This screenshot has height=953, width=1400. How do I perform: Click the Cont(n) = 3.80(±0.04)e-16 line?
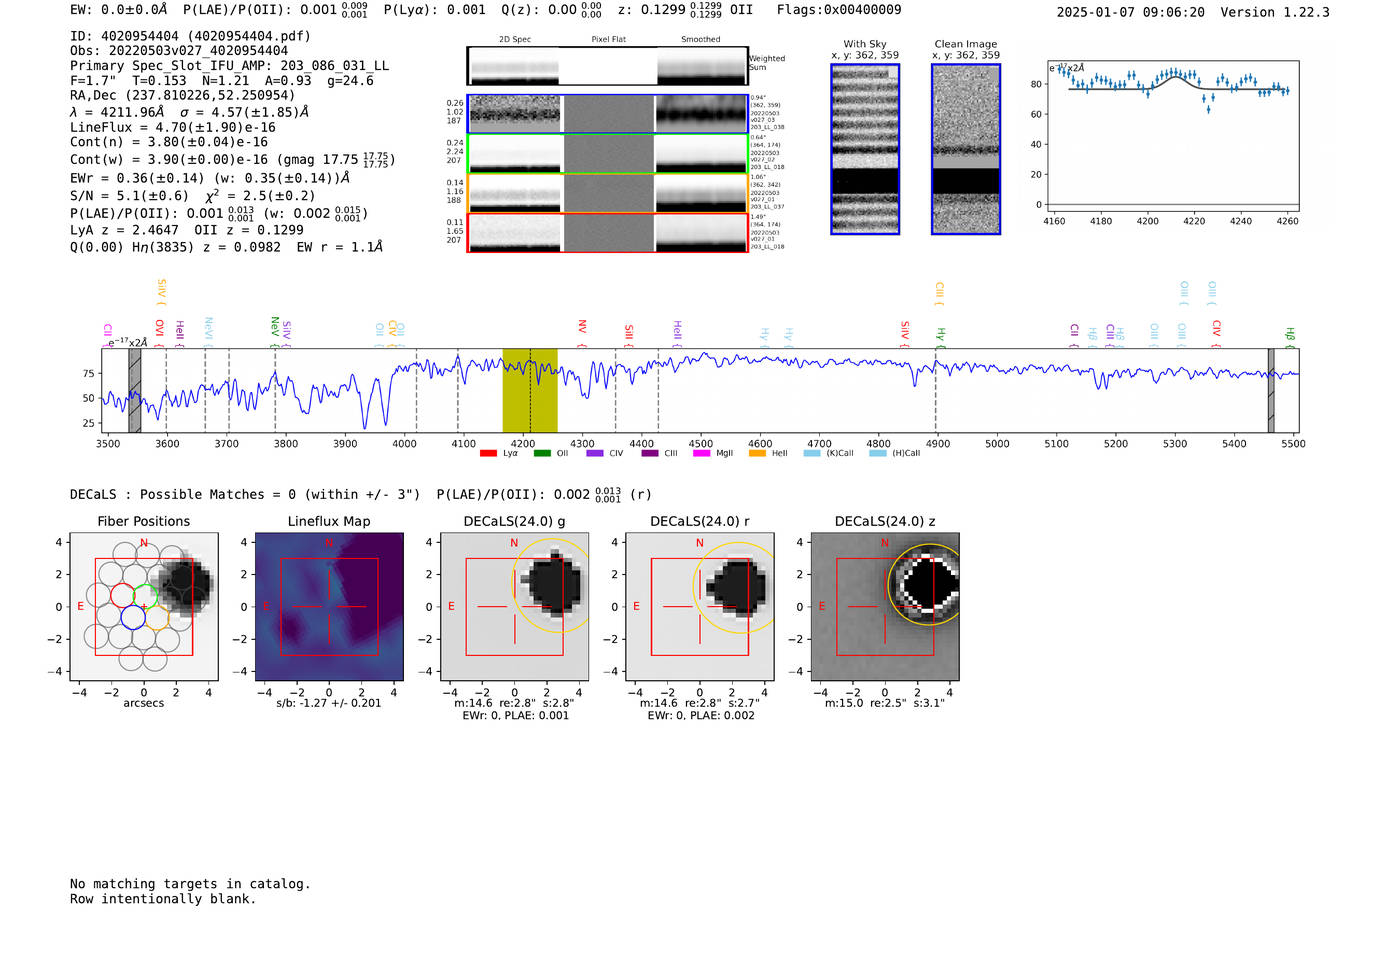169,143
